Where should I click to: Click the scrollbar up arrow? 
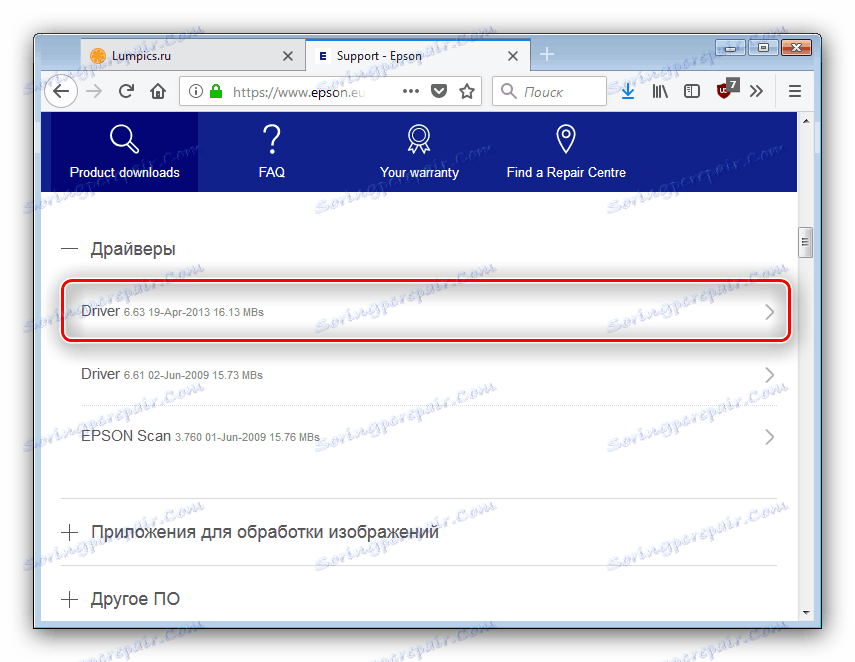point(805,121)
